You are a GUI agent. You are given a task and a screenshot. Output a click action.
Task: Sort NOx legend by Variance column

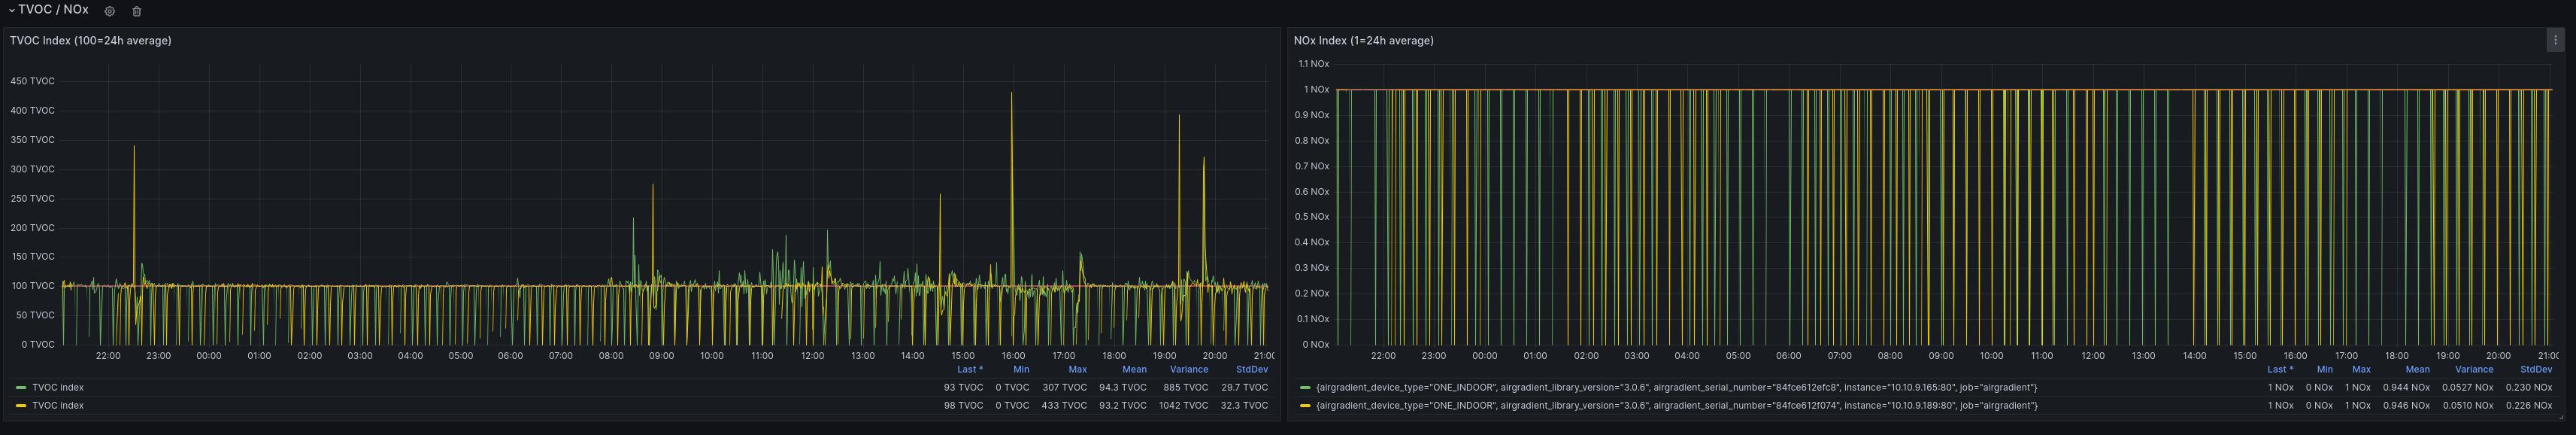click(x=2474, y=369)
